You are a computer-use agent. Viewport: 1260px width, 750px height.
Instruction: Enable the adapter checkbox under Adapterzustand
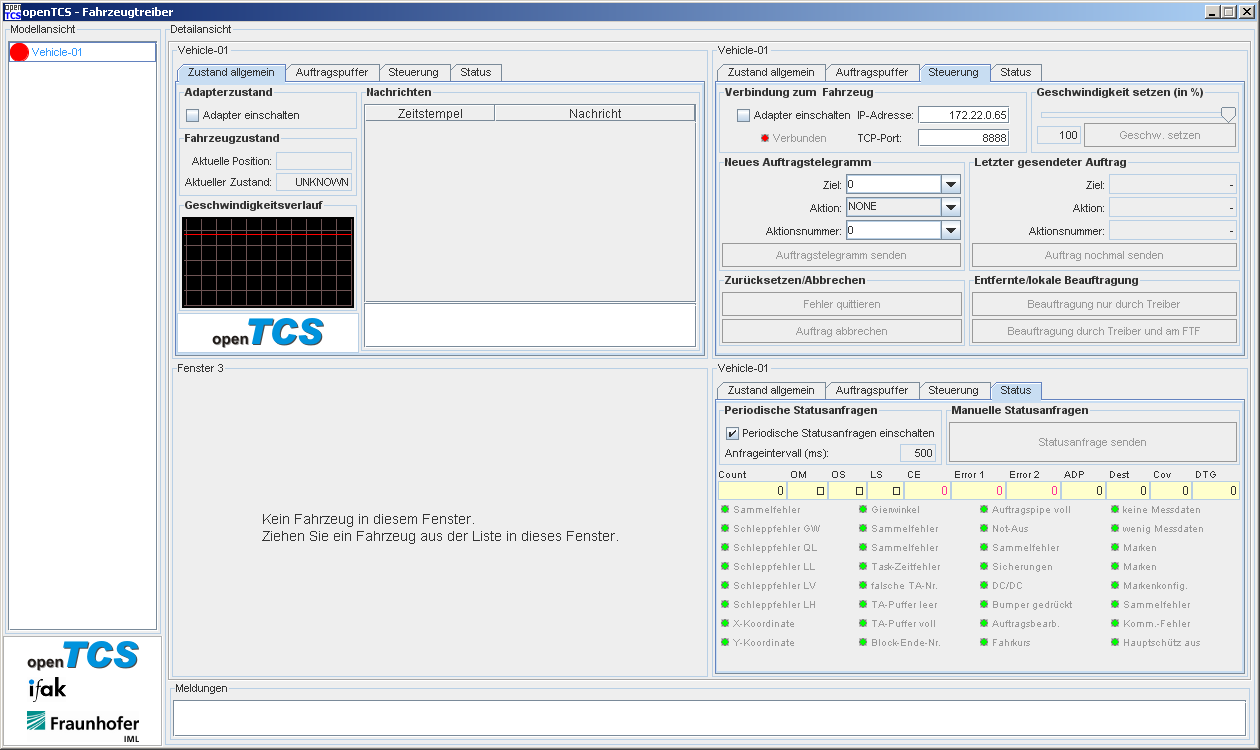click(193, 116)
